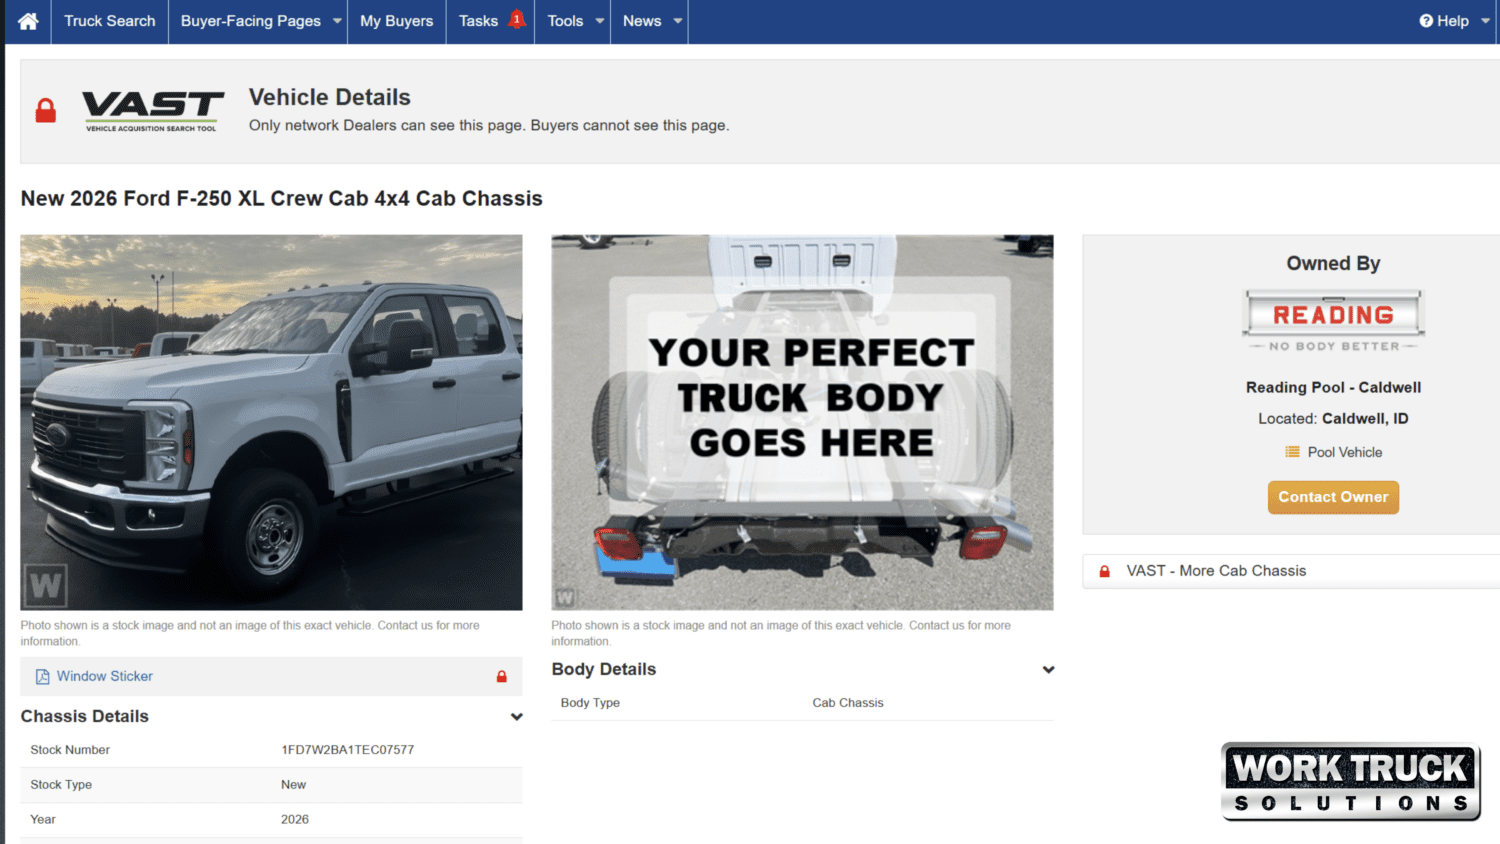Click the document icon next to Window Sticker
Viewport: 1500px width, 844px height.
[41, 676]
